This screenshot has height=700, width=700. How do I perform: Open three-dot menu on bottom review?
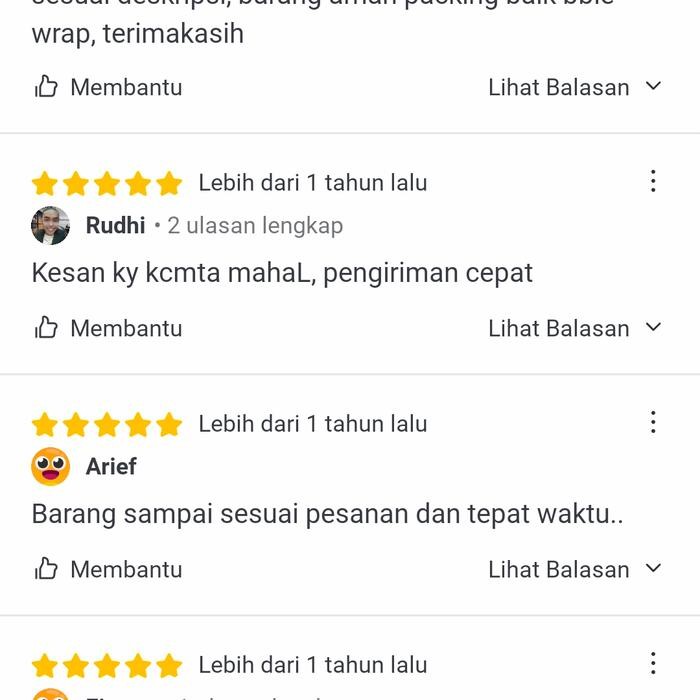(653, 663)
